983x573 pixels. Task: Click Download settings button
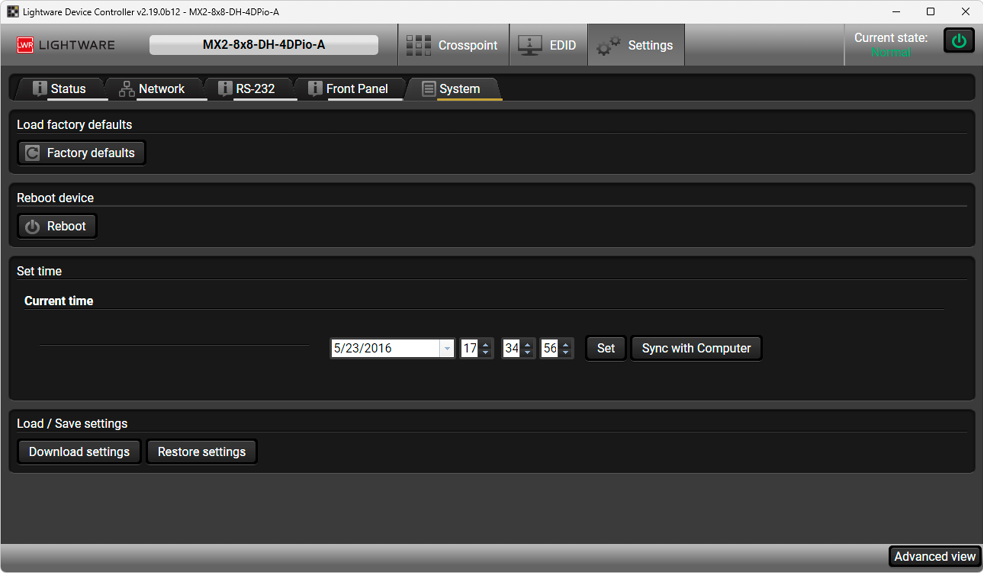tap(79, 452)
